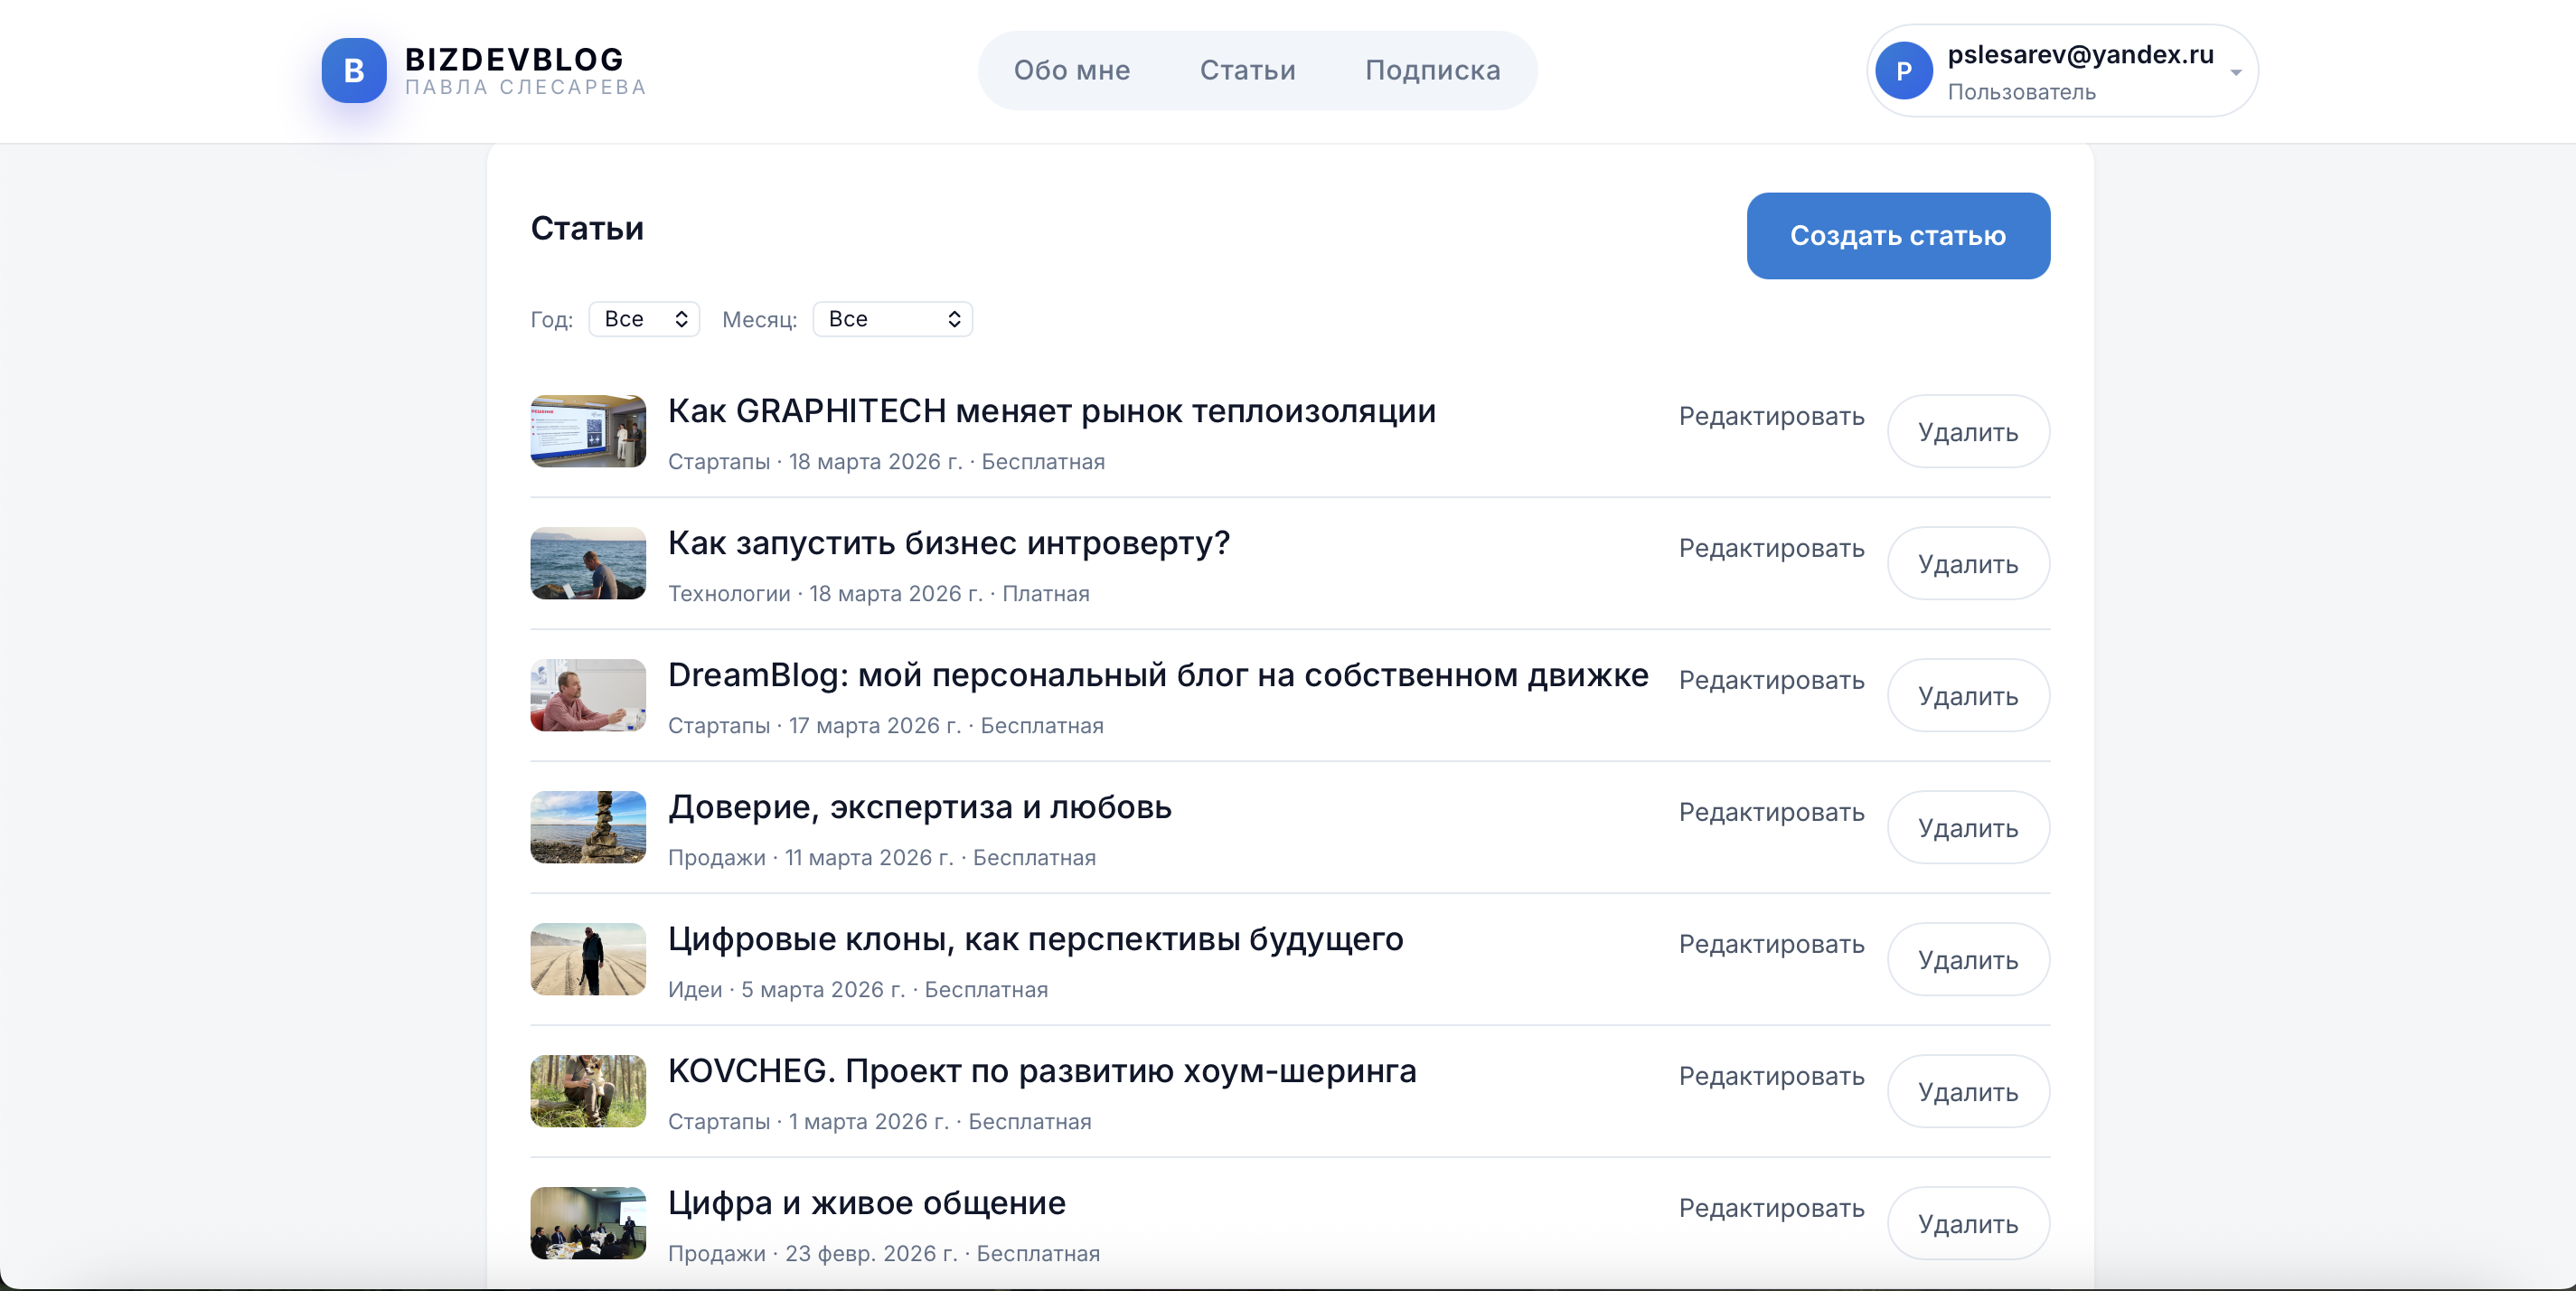Viewport: 2576px width, 1291px height.
Task: Delete the KOVCHEG article
Action: click(1968, 1092)
